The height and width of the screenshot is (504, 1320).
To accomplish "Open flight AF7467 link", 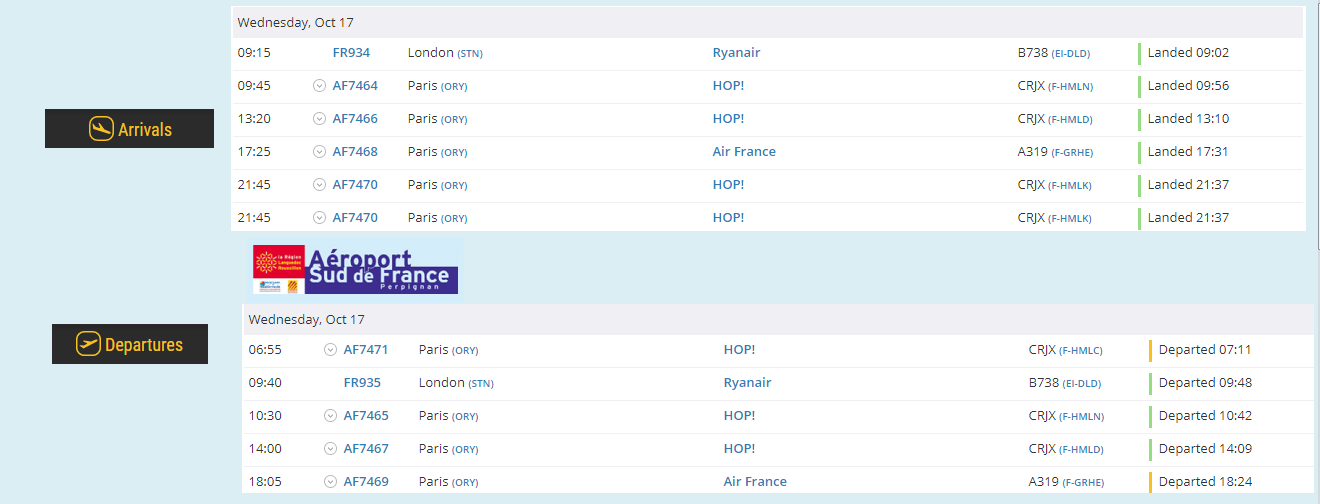I will [x=366, y=449].
